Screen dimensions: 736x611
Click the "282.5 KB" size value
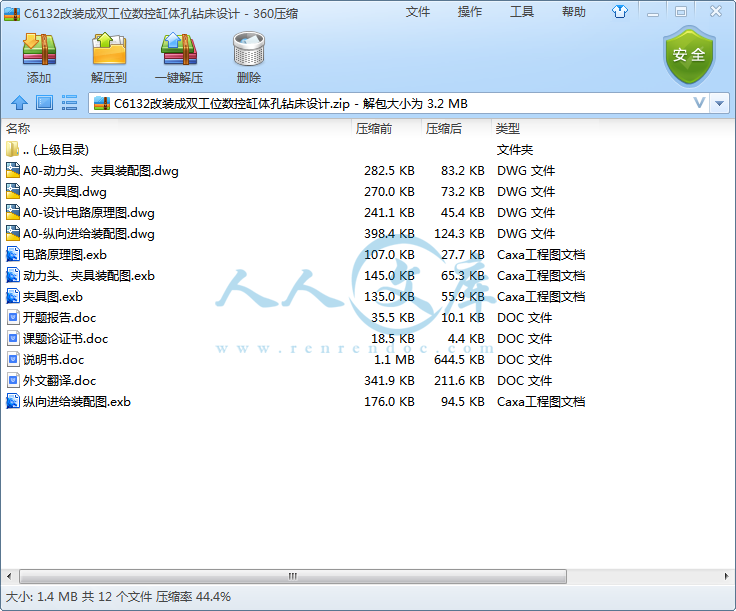click(389, 171)
